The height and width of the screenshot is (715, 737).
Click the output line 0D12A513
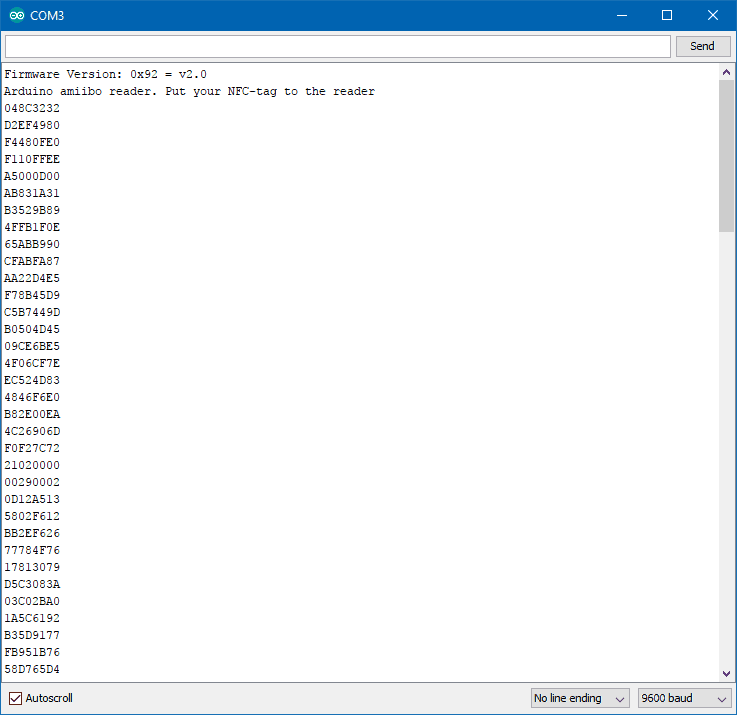[32, 499]
